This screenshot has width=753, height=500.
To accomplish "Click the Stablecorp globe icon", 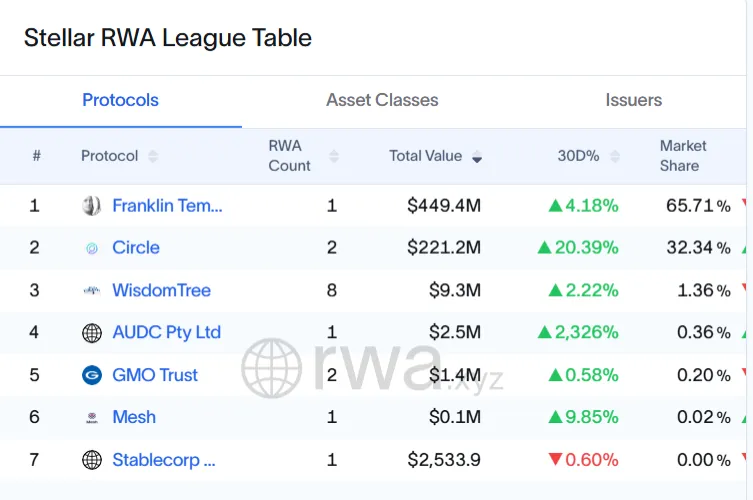I will tap(92, 460).
